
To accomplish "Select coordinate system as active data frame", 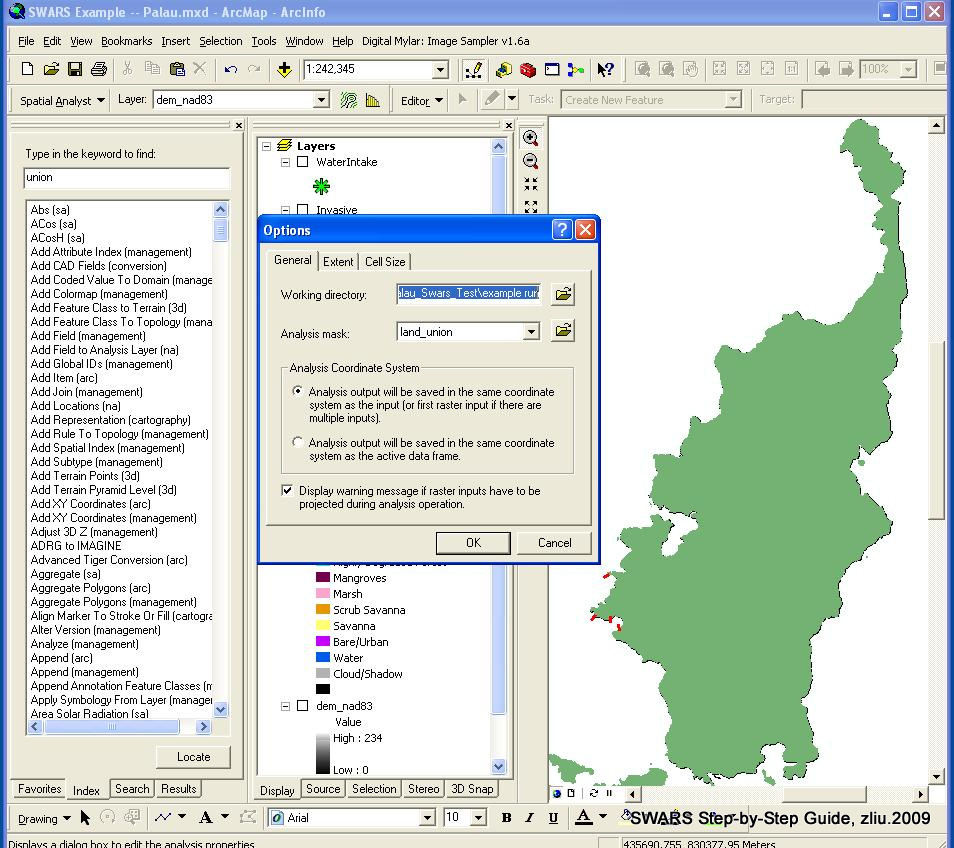I will (298, 442).
